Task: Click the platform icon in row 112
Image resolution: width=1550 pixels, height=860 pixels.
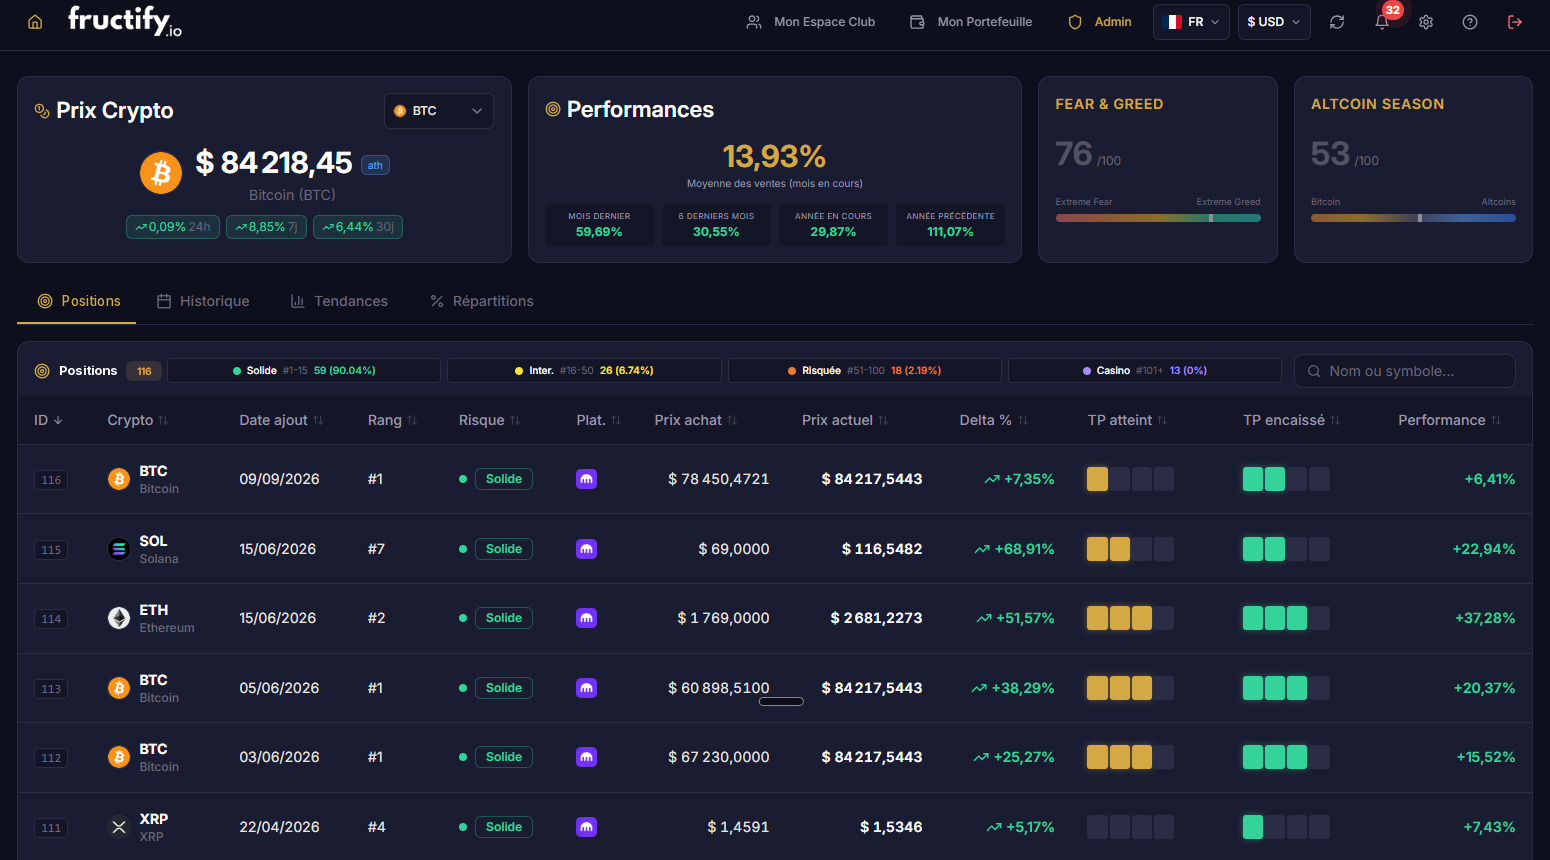Action: 587,757
